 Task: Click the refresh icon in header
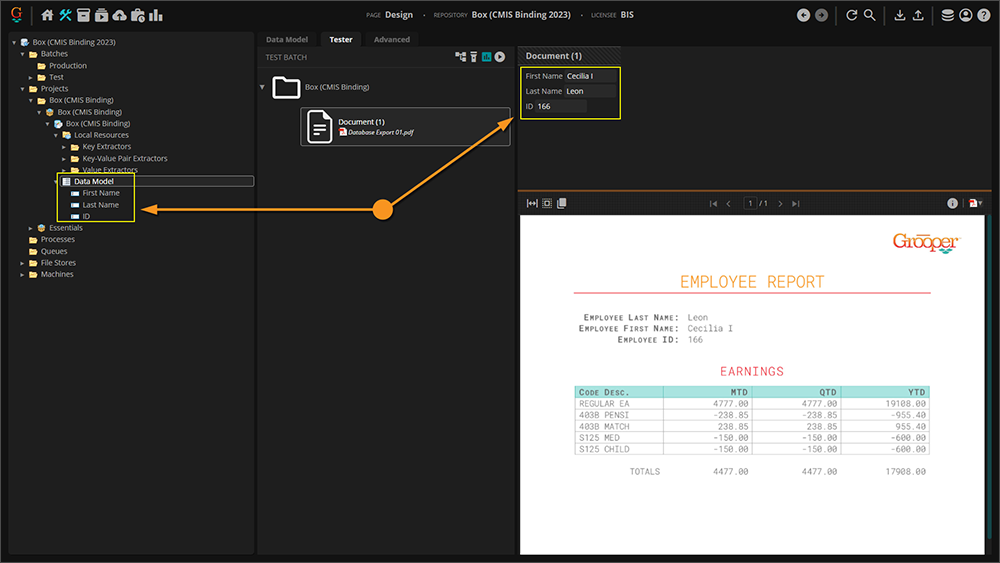(852, 15)
